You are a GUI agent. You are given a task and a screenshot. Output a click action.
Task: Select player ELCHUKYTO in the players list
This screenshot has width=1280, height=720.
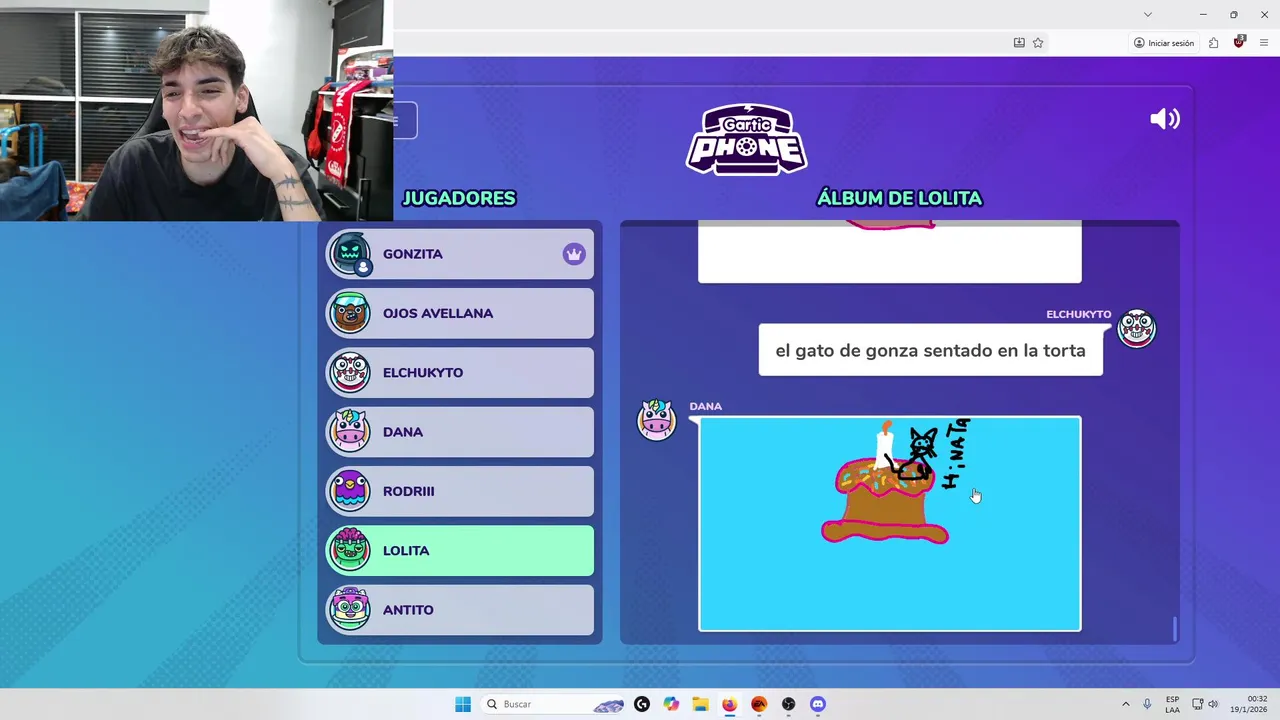point(460,373)
